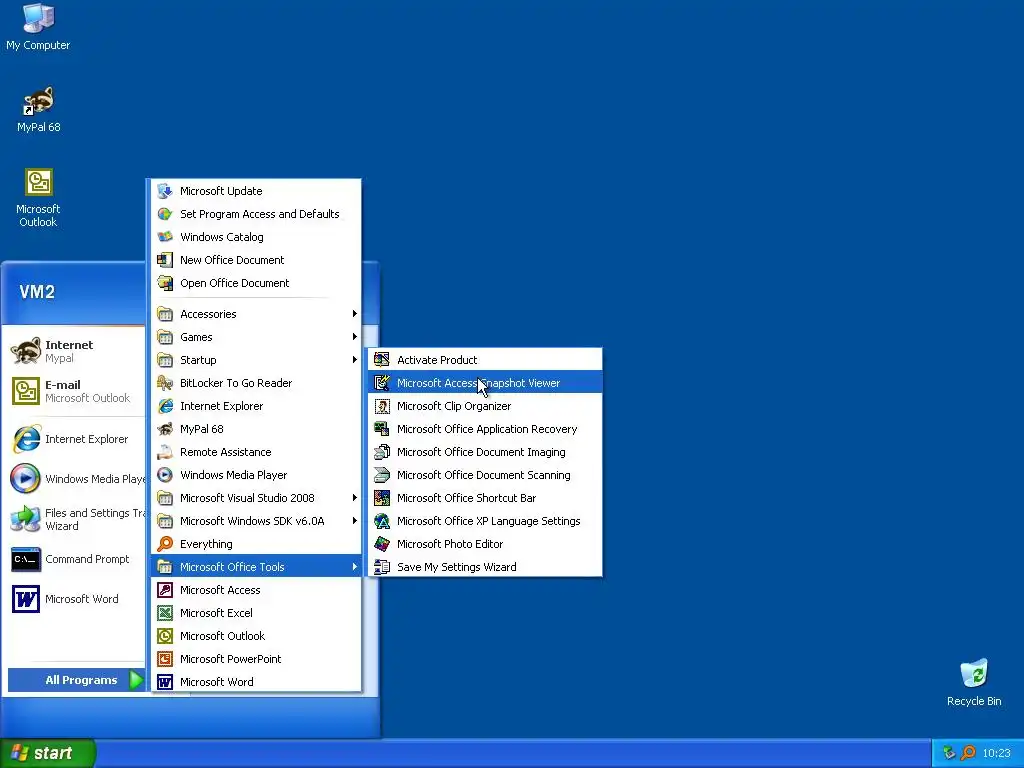
Task: Click the Save My Settings Wizard icon
Action: pyautogui.click(x=382, y=567)
